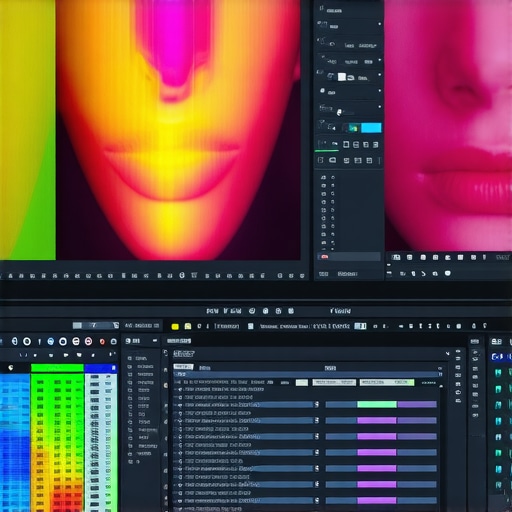Expand the effects row containing the white swatch
This screenshot has height=512, width=512.
[379, 75]
